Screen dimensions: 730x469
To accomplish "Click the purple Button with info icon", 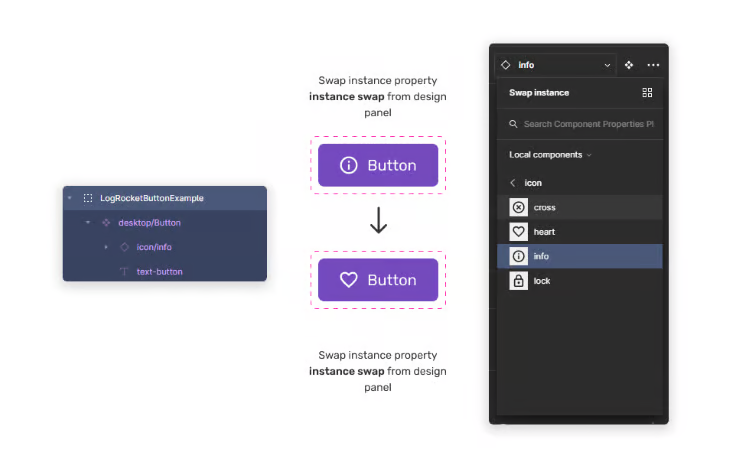I will [378, 165].
